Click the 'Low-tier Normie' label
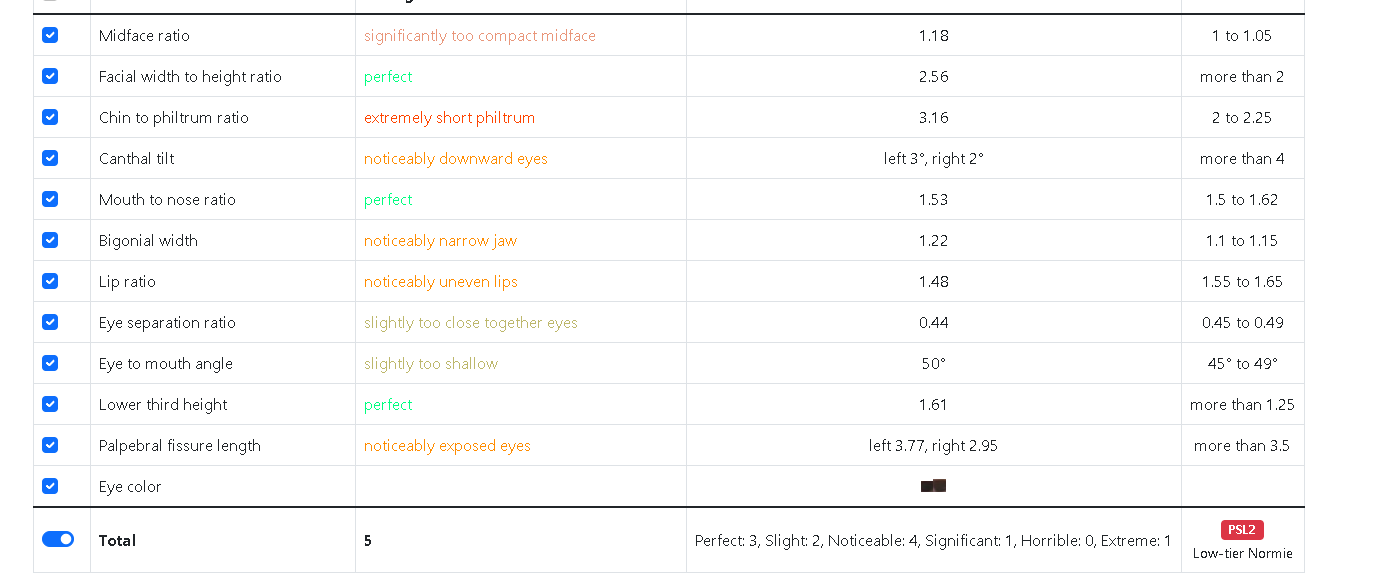Screen dimensions: 1380x576 1242,553
